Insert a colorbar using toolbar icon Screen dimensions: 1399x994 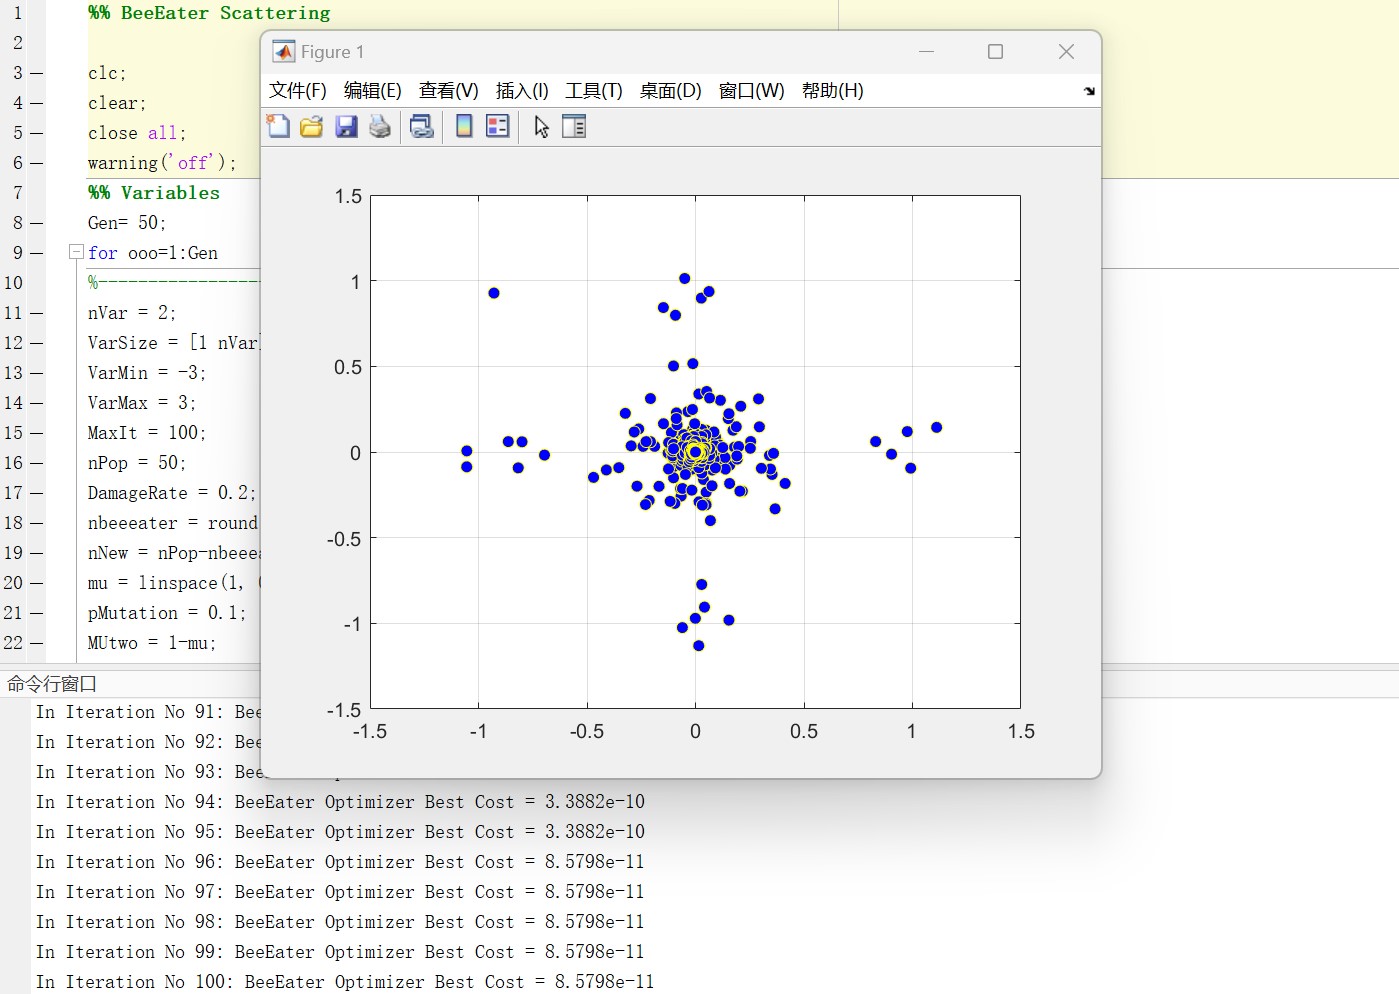(x=464, y=126)
